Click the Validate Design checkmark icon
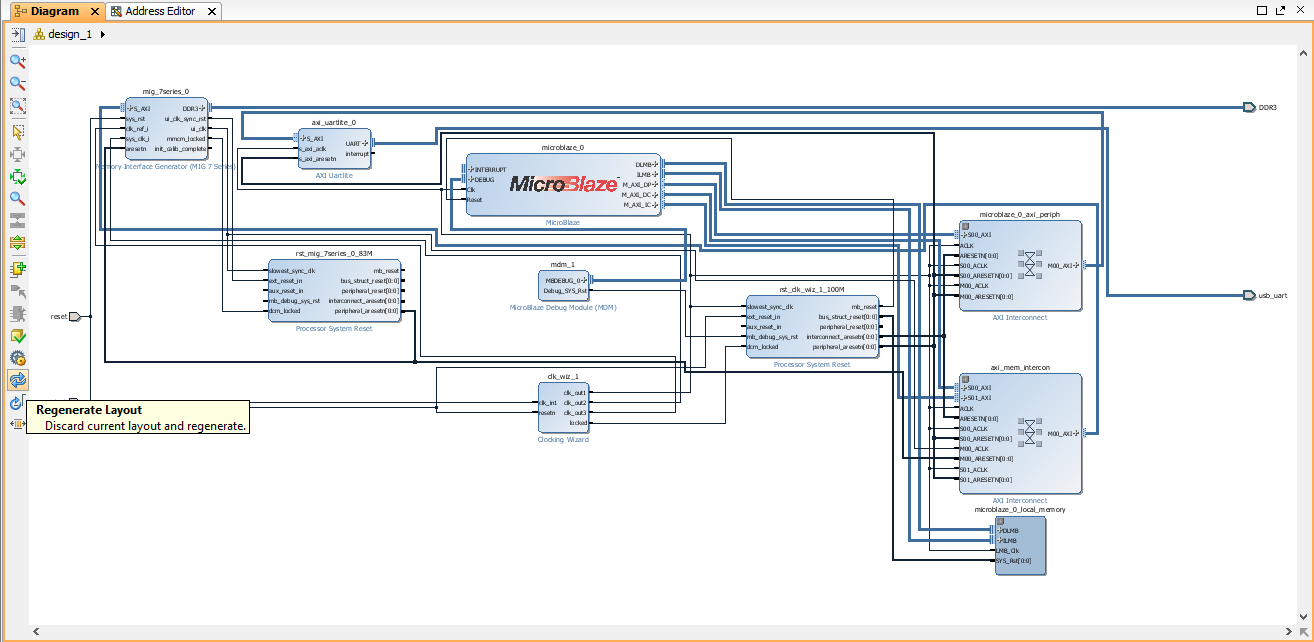 17,336
